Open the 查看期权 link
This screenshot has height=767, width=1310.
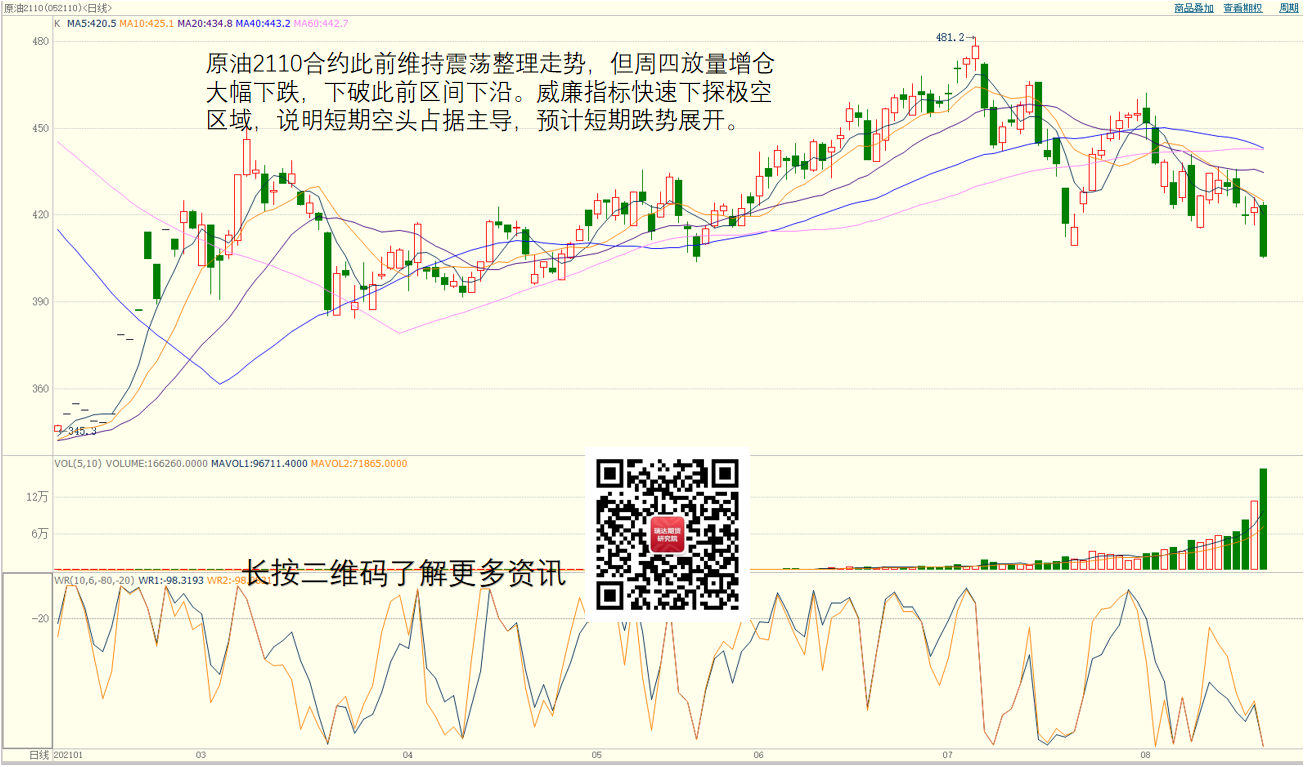[x=1243, y=8]
